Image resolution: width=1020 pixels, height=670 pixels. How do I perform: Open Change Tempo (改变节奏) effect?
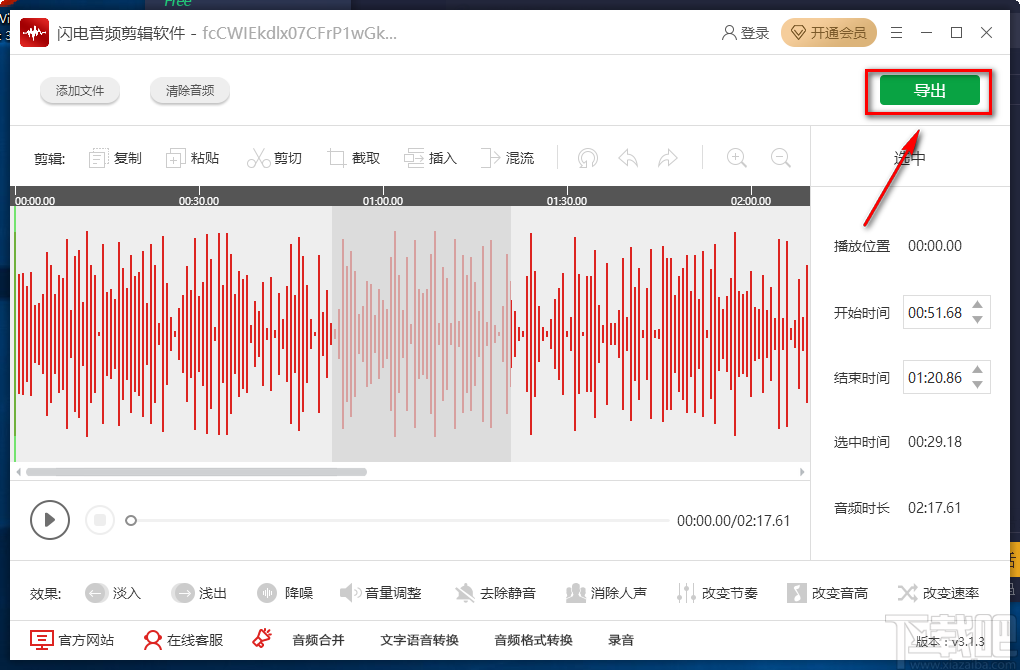coord(717,593)
